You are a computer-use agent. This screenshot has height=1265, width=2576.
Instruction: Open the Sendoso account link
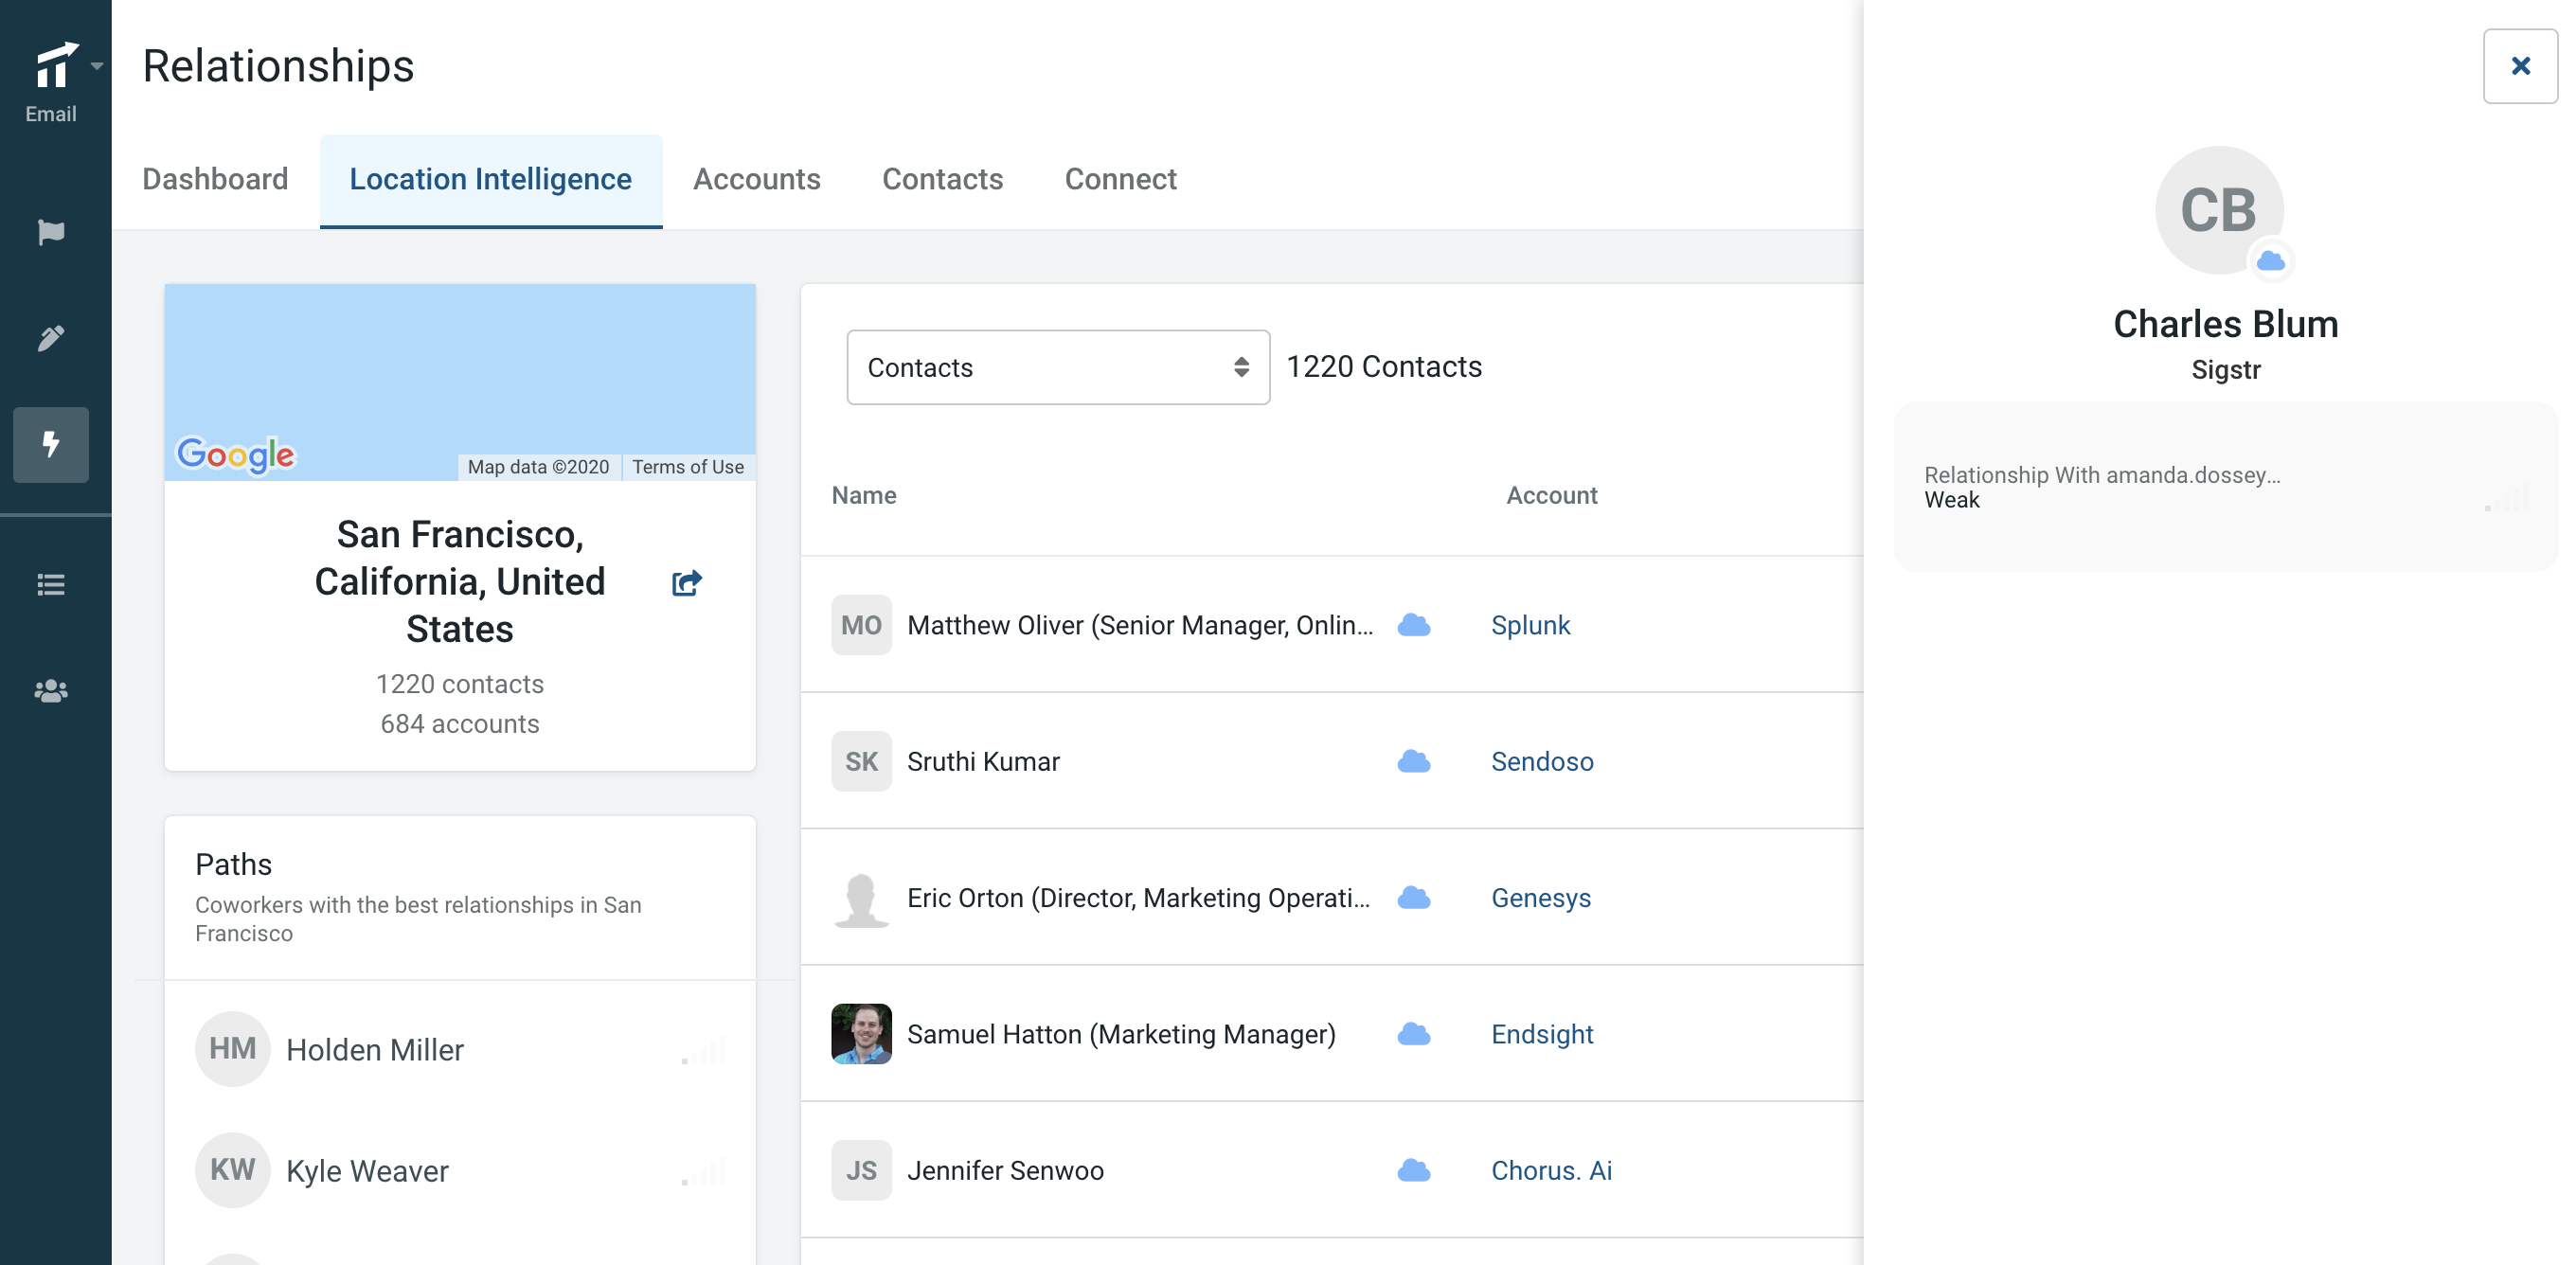1542,761
